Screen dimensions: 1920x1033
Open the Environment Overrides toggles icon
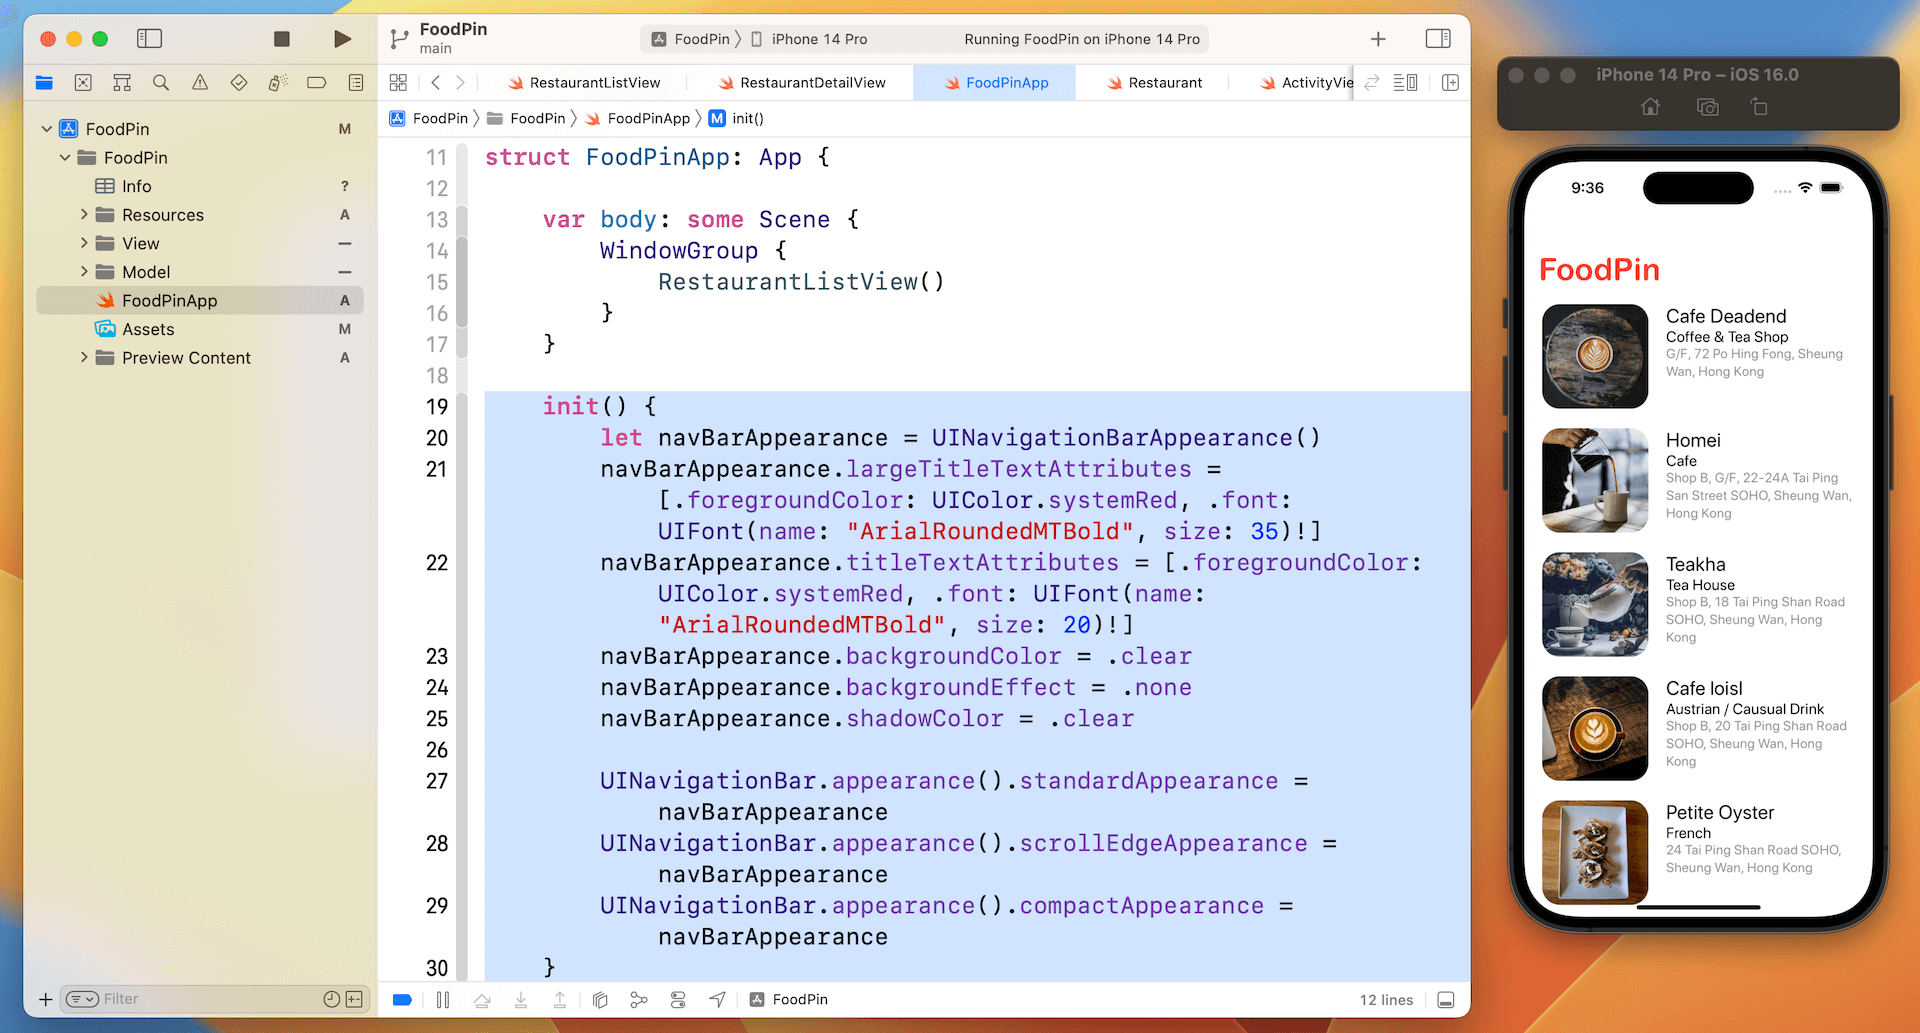coord(678,999)
